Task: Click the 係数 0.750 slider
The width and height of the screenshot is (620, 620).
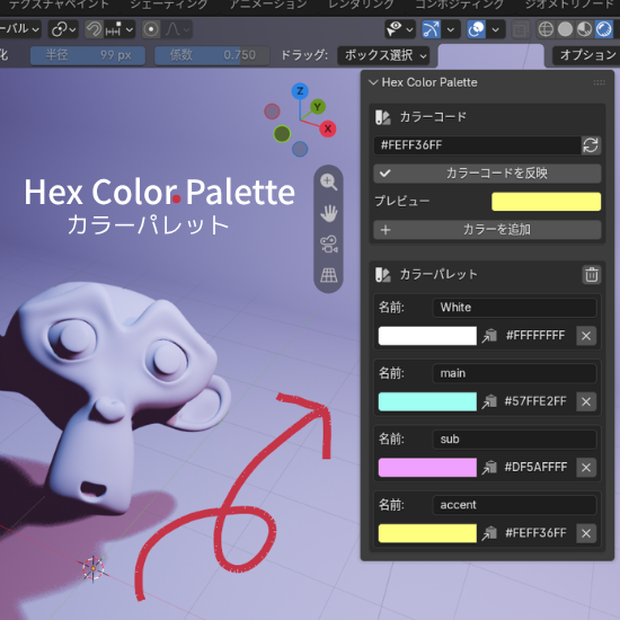Action: pos(212,55)
